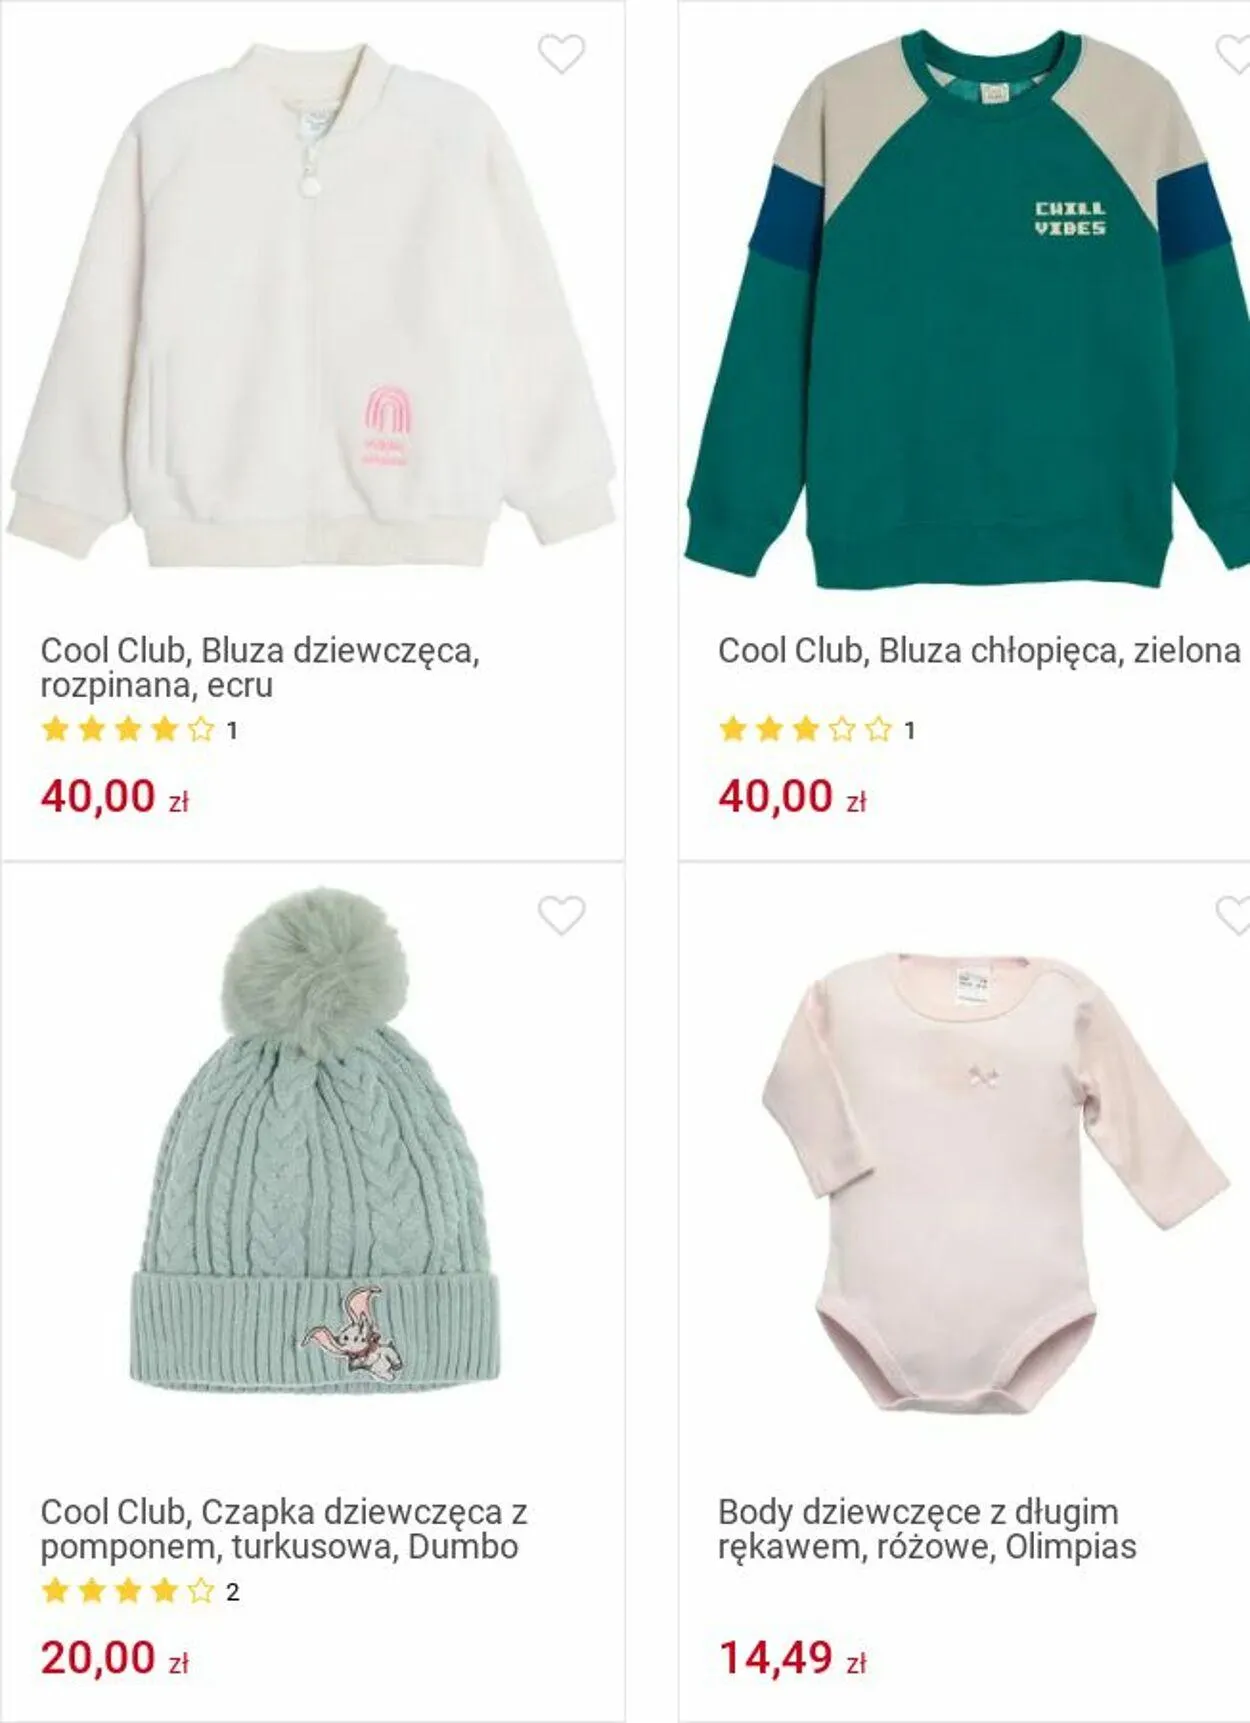Tap heart icon on pink Olimpias bodysuit

(1233, 915)
